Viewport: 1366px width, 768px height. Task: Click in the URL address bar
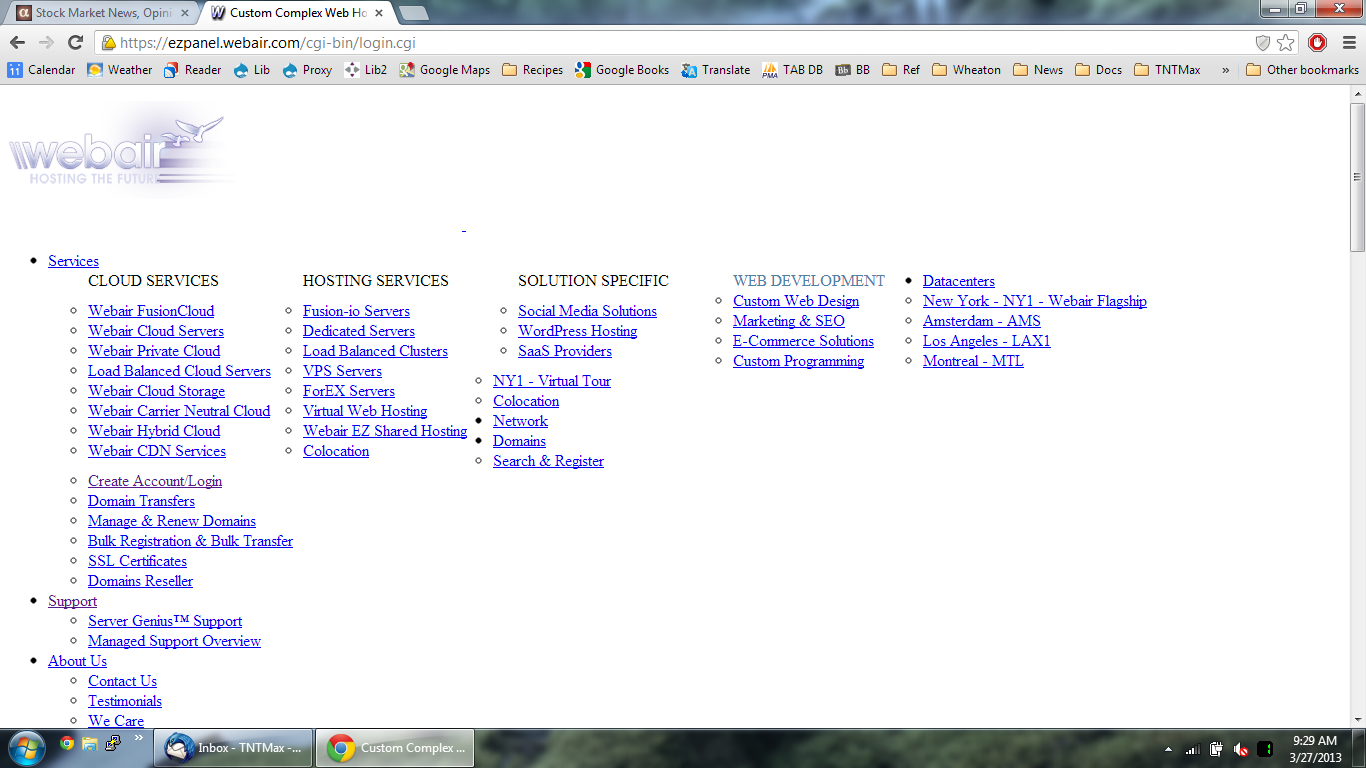680,43
